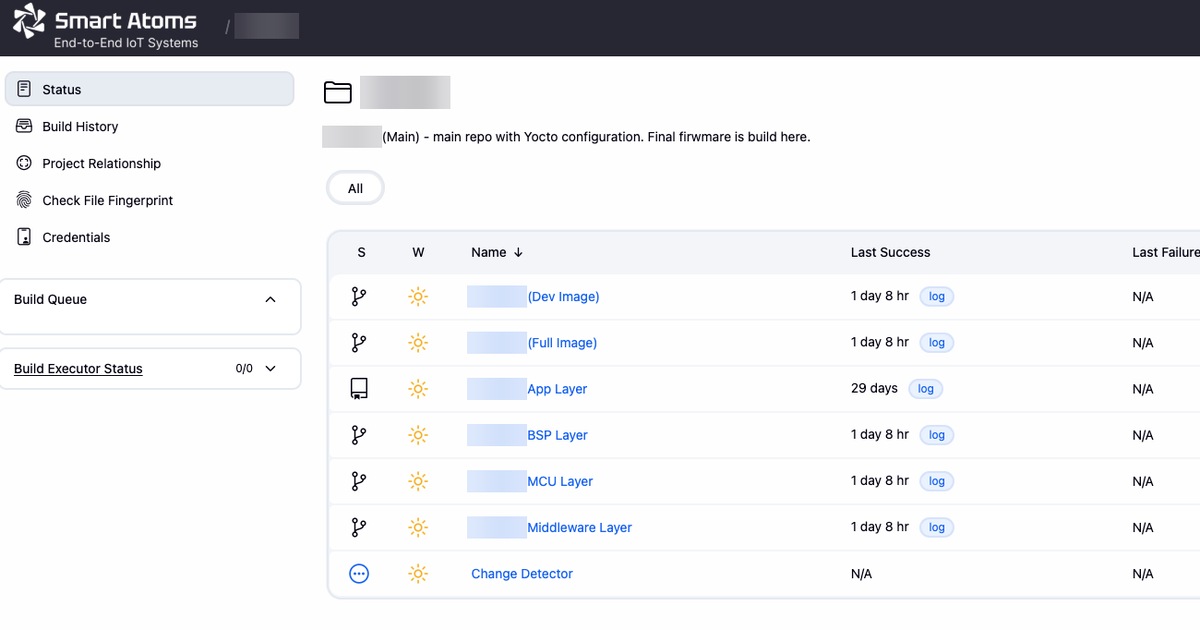The width and height of the screenshot is (1200, 630).
Task: Click the Project Relationship circle icon
Action: point(24,163)
